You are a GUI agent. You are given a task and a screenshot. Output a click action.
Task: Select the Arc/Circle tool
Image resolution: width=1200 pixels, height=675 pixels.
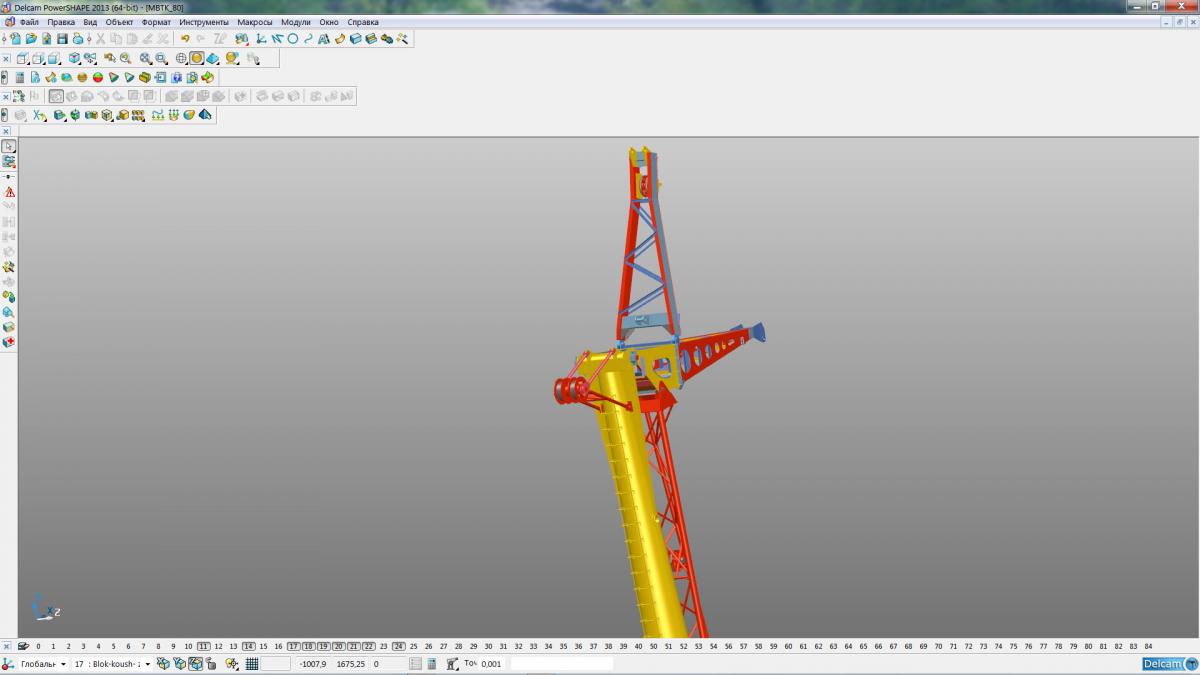click(x=292, y=38)
